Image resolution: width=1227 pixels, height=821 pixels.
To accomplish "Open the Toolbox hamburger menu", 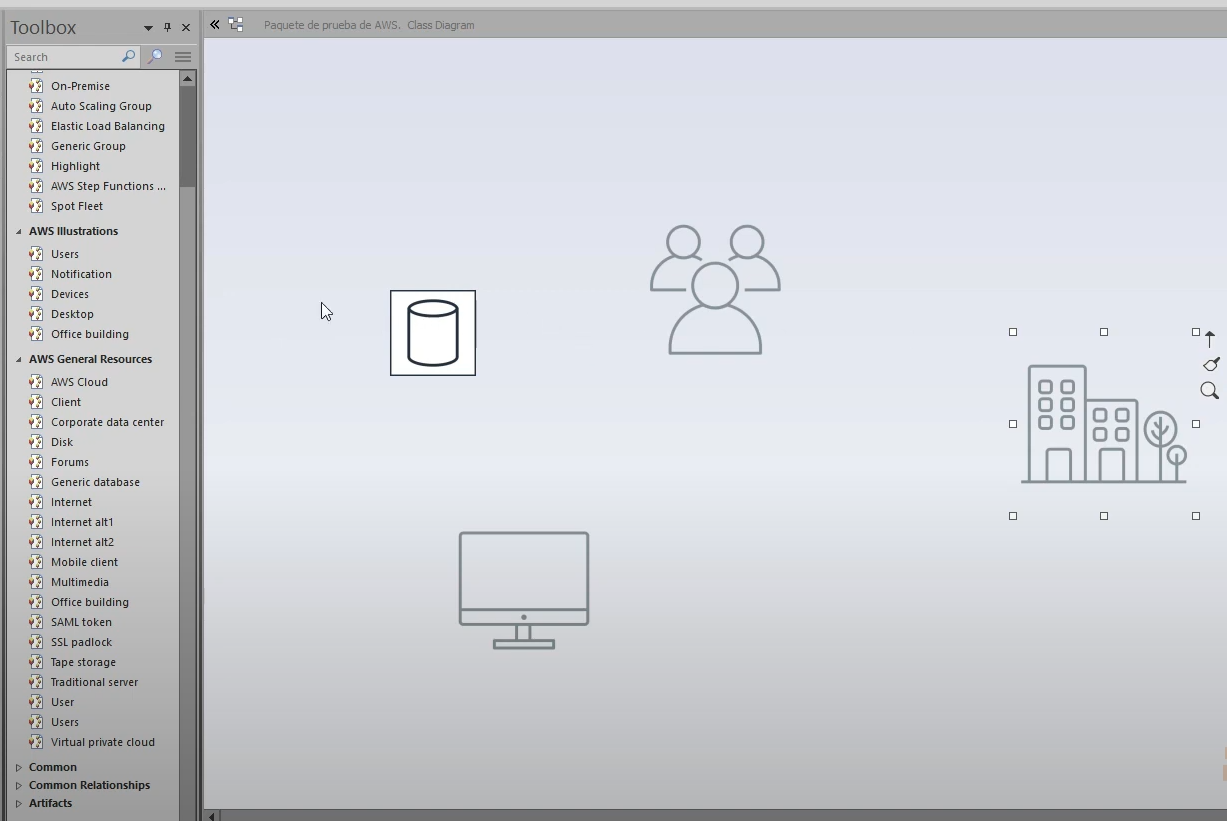I will (x=183, y=57).
